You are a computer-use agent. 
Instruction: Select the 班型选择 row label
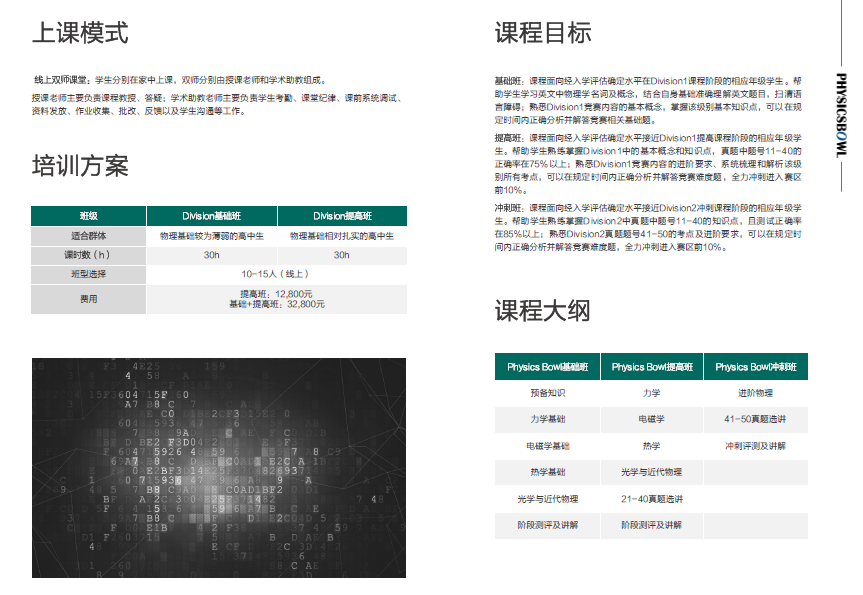pyautogui.click(x=89, y=274)
